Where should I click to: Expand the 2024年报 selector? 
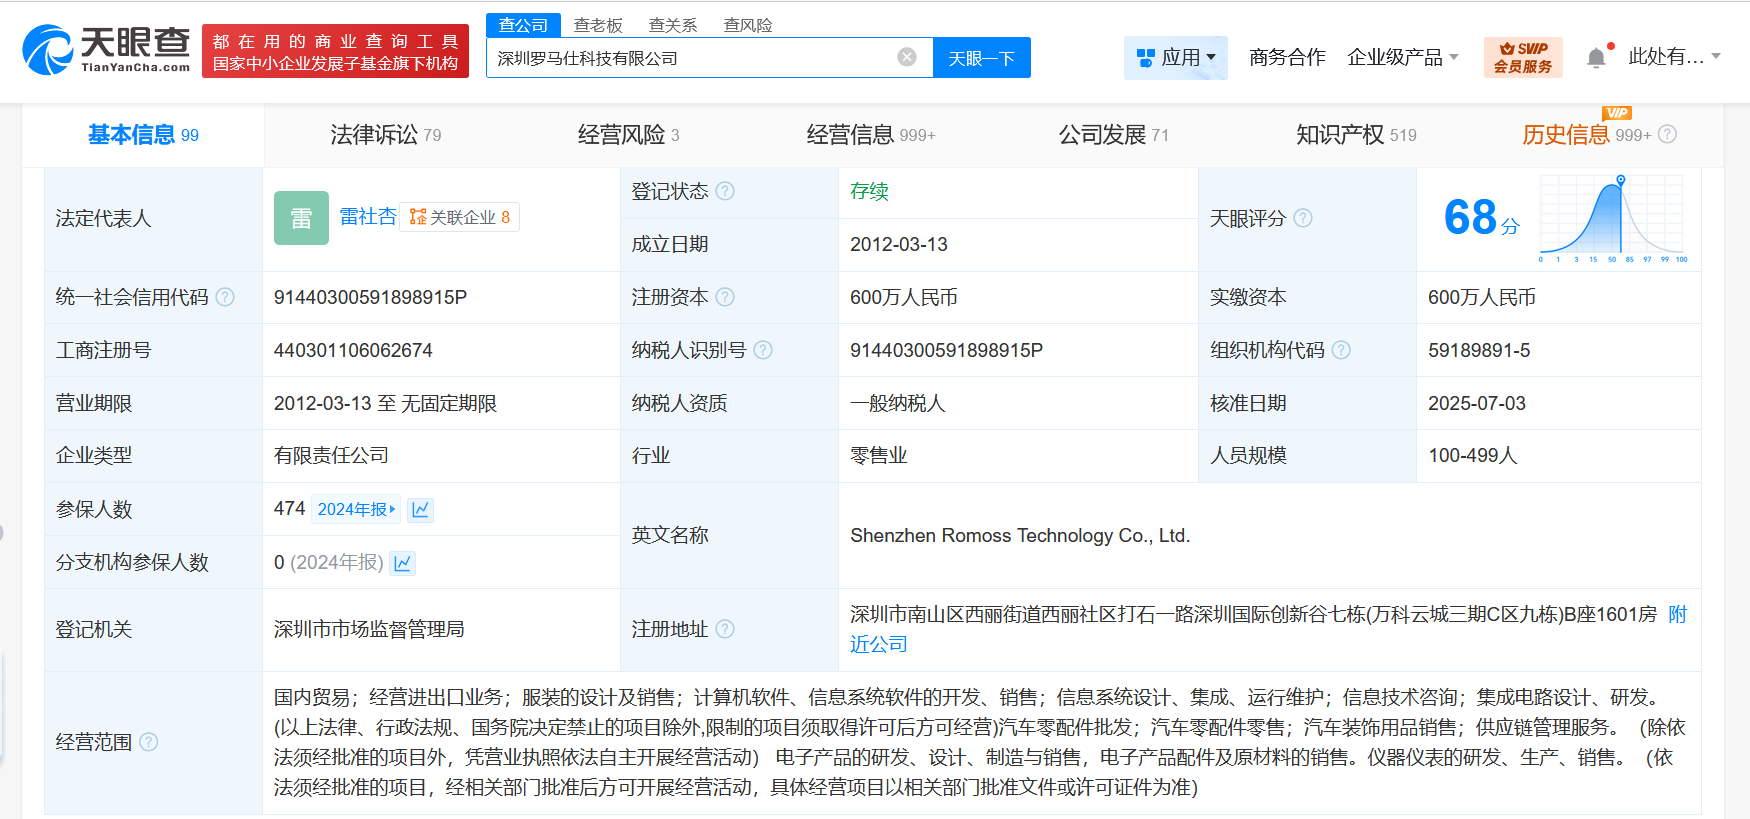click(356, 509)
